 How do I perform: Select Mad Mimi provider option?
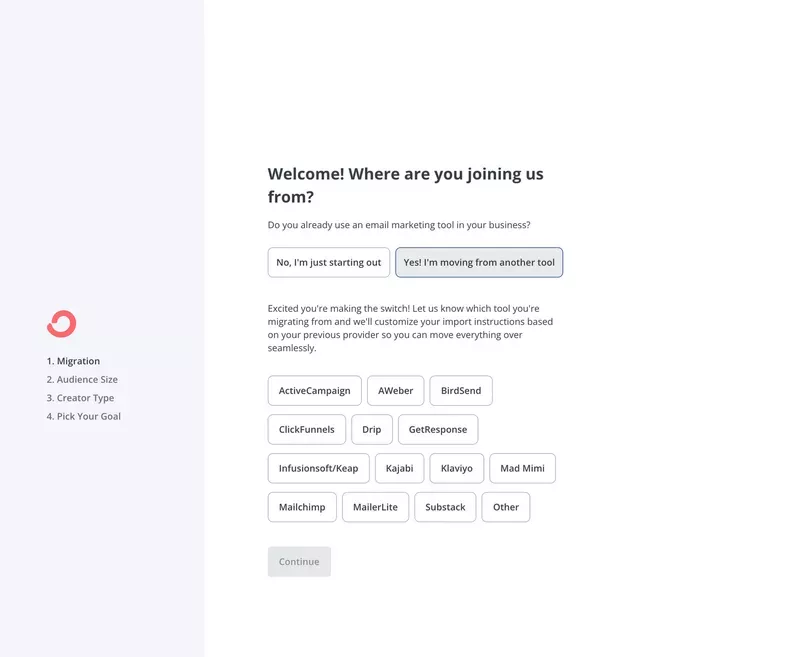point(522,468)
